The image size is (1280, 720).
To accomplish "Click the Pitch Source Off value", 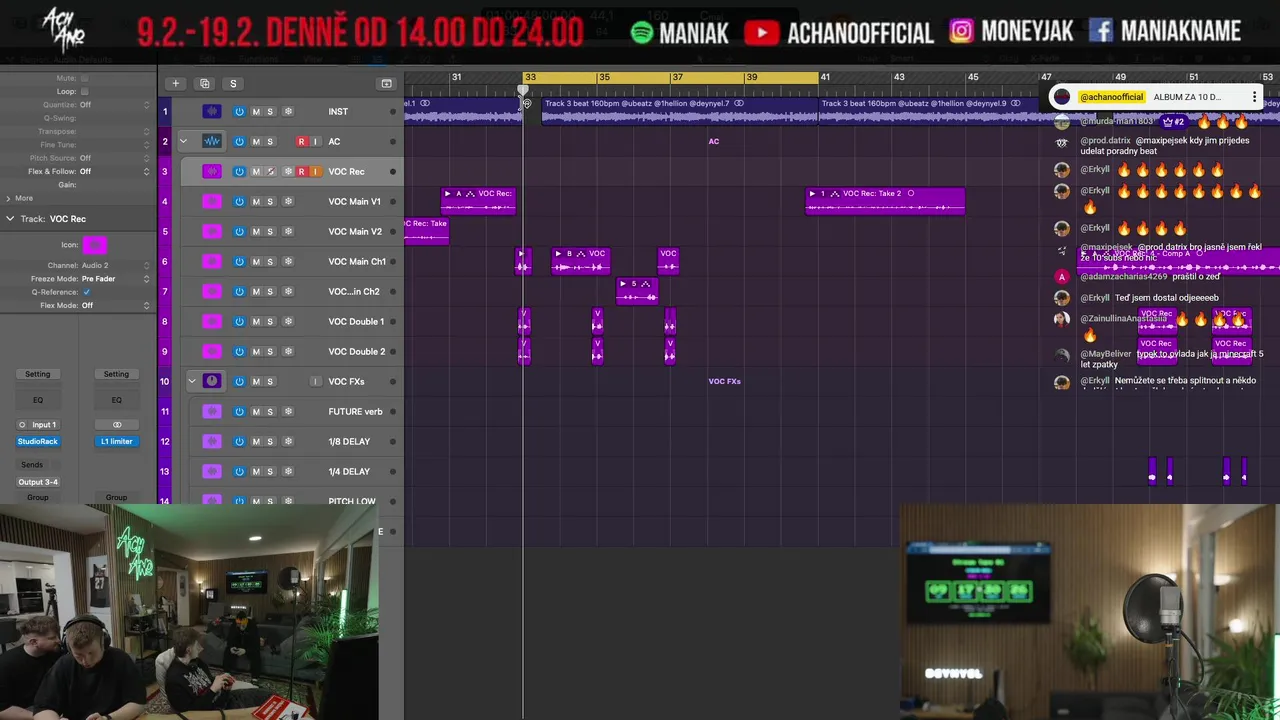I will click(85, 158).
